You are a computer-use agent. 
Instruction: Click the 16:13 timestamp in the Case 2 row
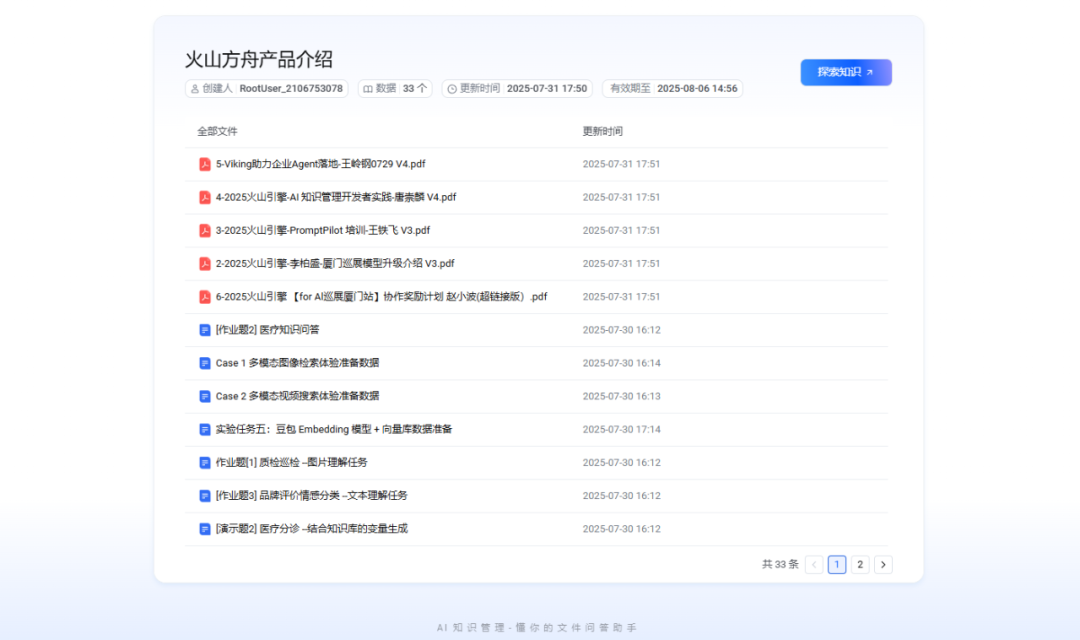621,396
